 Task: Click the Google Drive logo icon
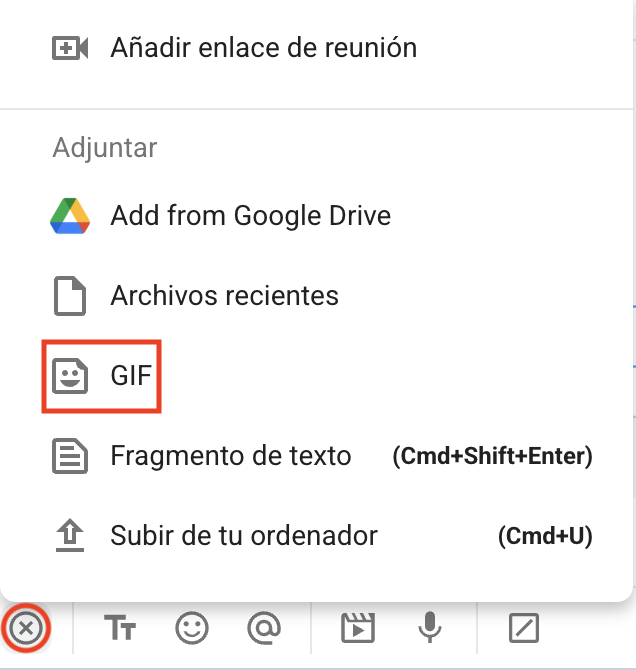pyautogui.click(x=70, y=216)
